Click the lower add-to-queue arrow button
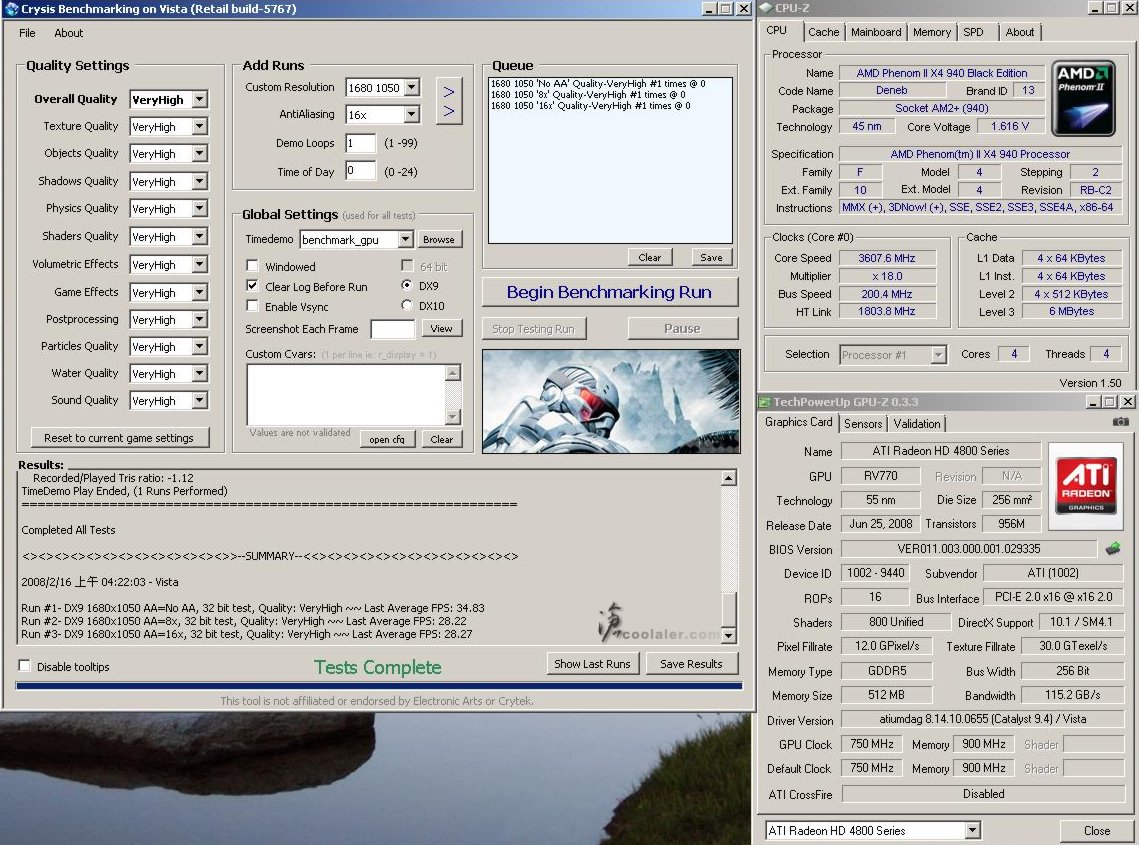This screenshot has height=845, width=1139. 449,112
